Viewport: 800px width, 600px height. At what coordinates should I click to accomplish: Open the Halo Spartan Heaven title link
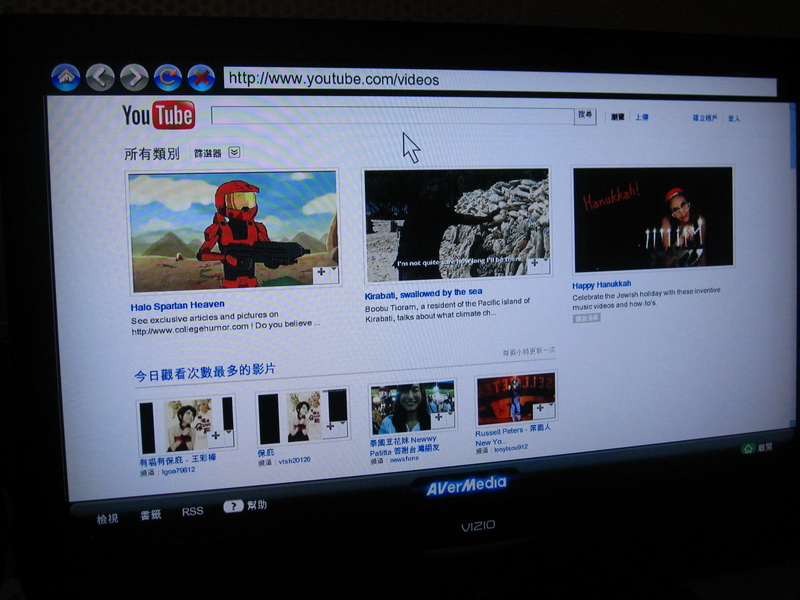coord(177,306)
